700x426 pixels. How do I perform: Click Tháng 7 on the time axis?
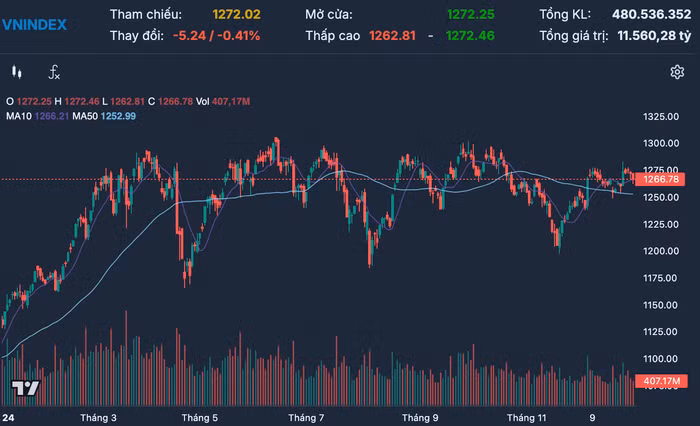(306, 417)
